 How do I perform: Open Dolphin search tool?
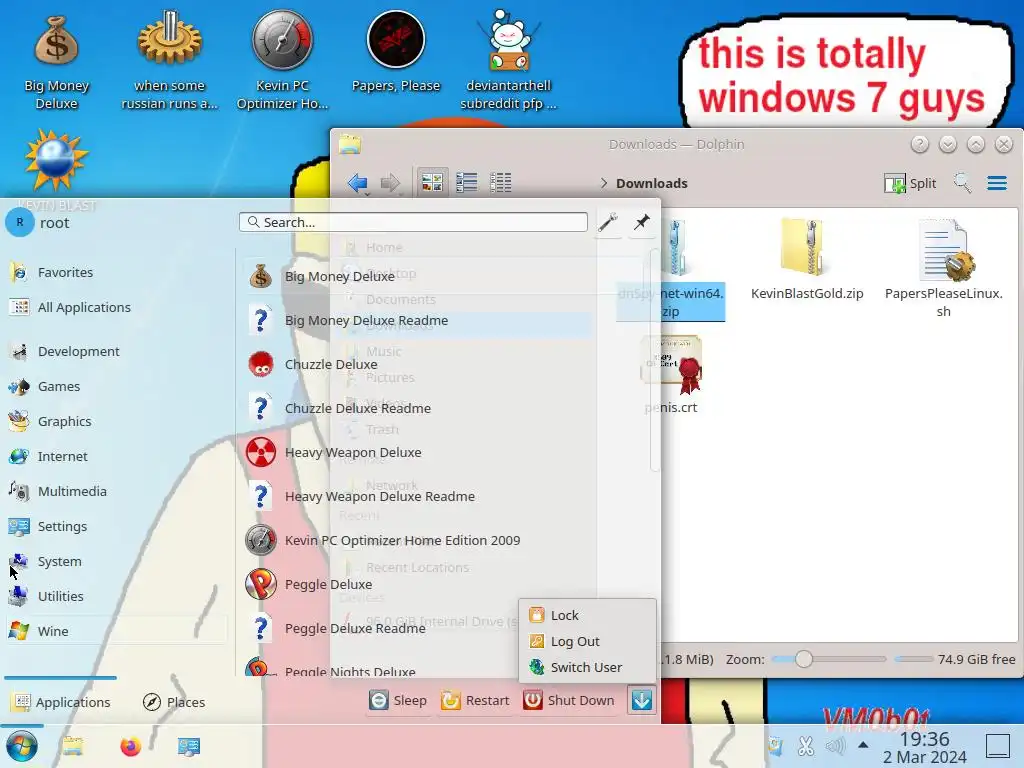click(963, 184)
